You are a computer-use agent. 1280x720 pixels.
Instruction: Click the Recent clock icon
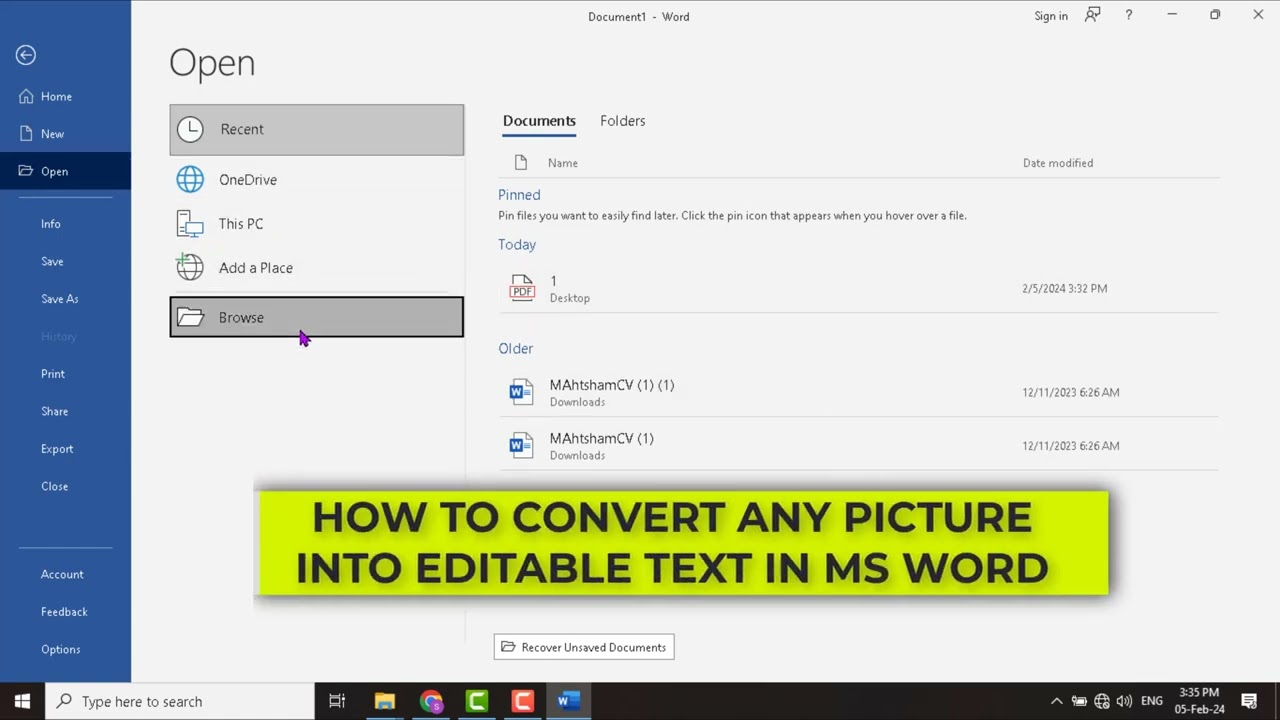190,129
